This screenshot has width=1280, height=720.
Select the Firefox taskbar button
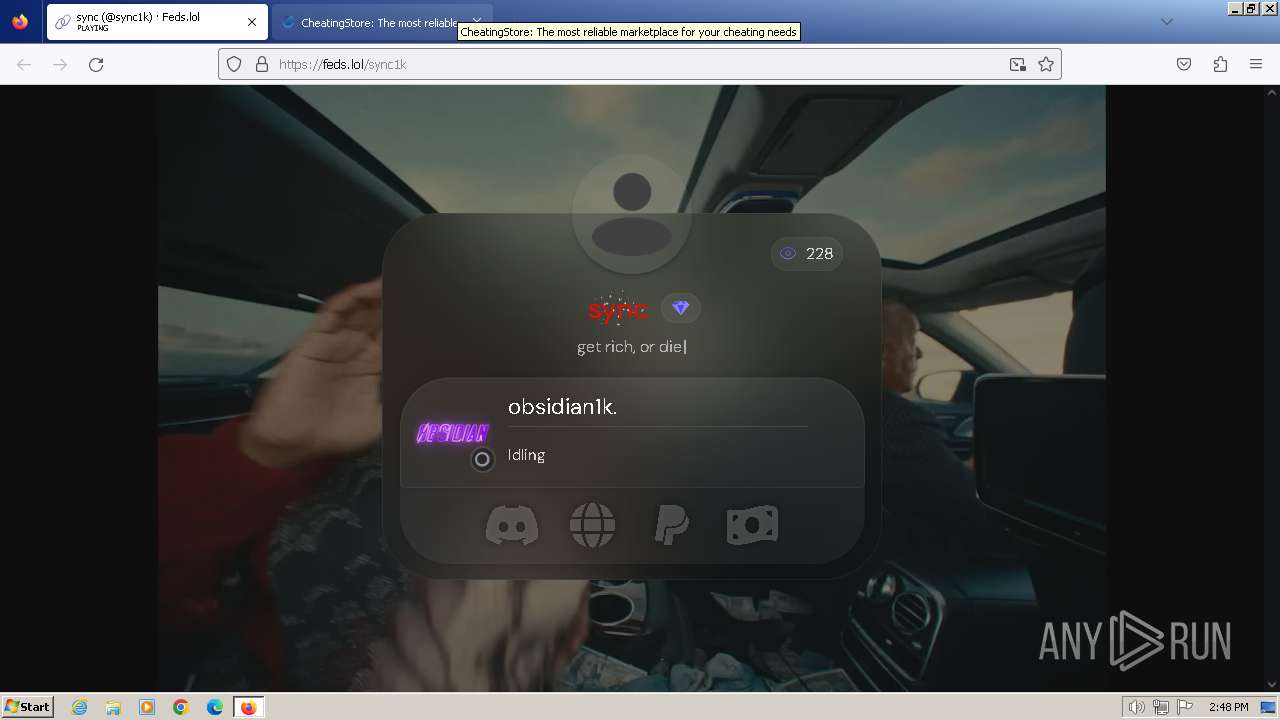coord(248,707)
